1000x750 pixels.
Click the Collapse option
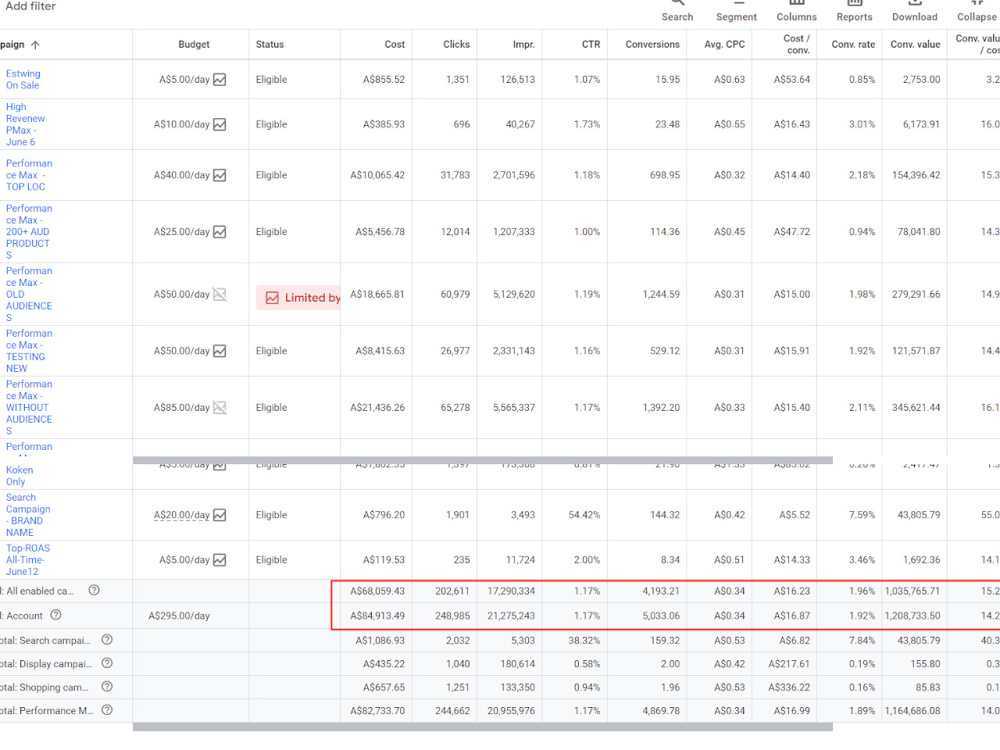[976, 11]
